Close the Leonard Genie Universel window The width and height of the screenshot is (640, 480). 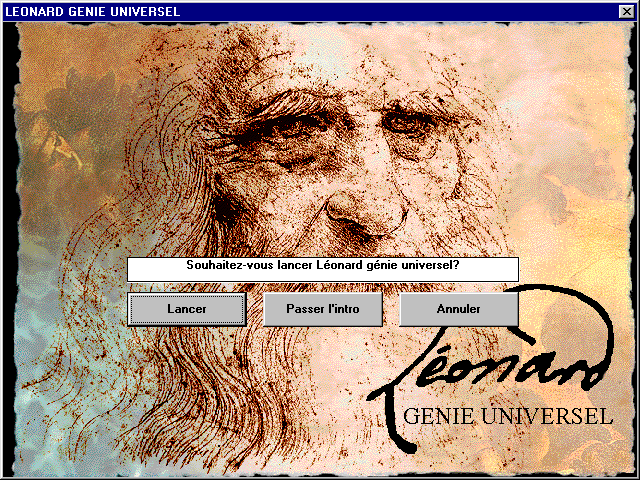(x=626, y=12)
